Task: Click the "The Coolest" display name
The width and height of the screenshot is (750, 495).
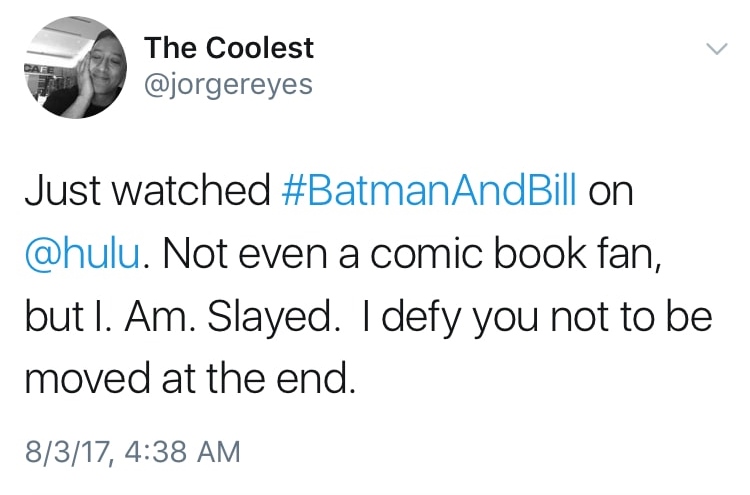Action: (x=229, y=48)
